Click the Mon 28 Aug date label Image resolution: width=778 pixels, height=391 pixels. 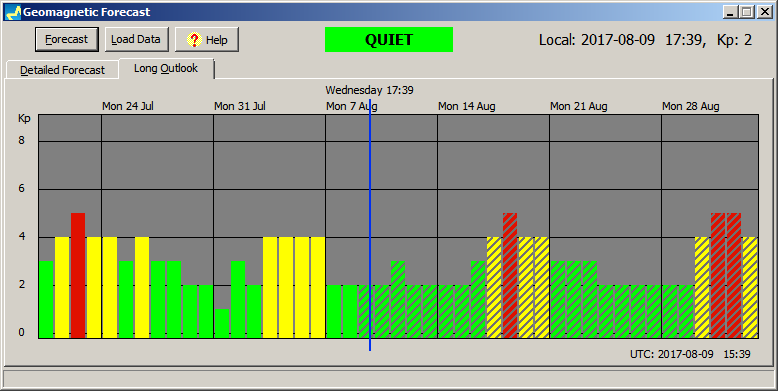[691, 106]
